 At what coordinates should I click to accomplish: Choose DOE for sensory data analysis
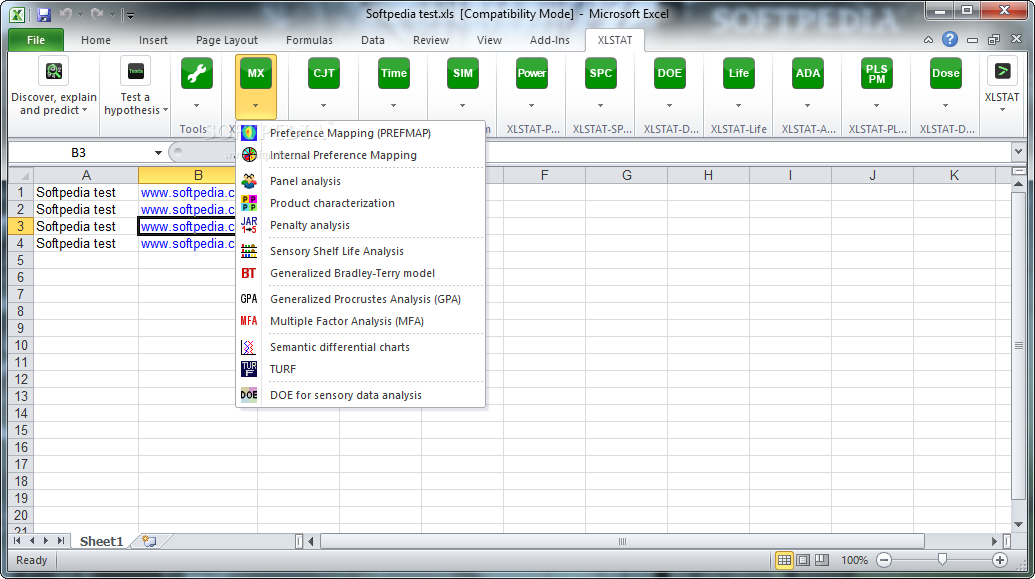tap(360, 395)
